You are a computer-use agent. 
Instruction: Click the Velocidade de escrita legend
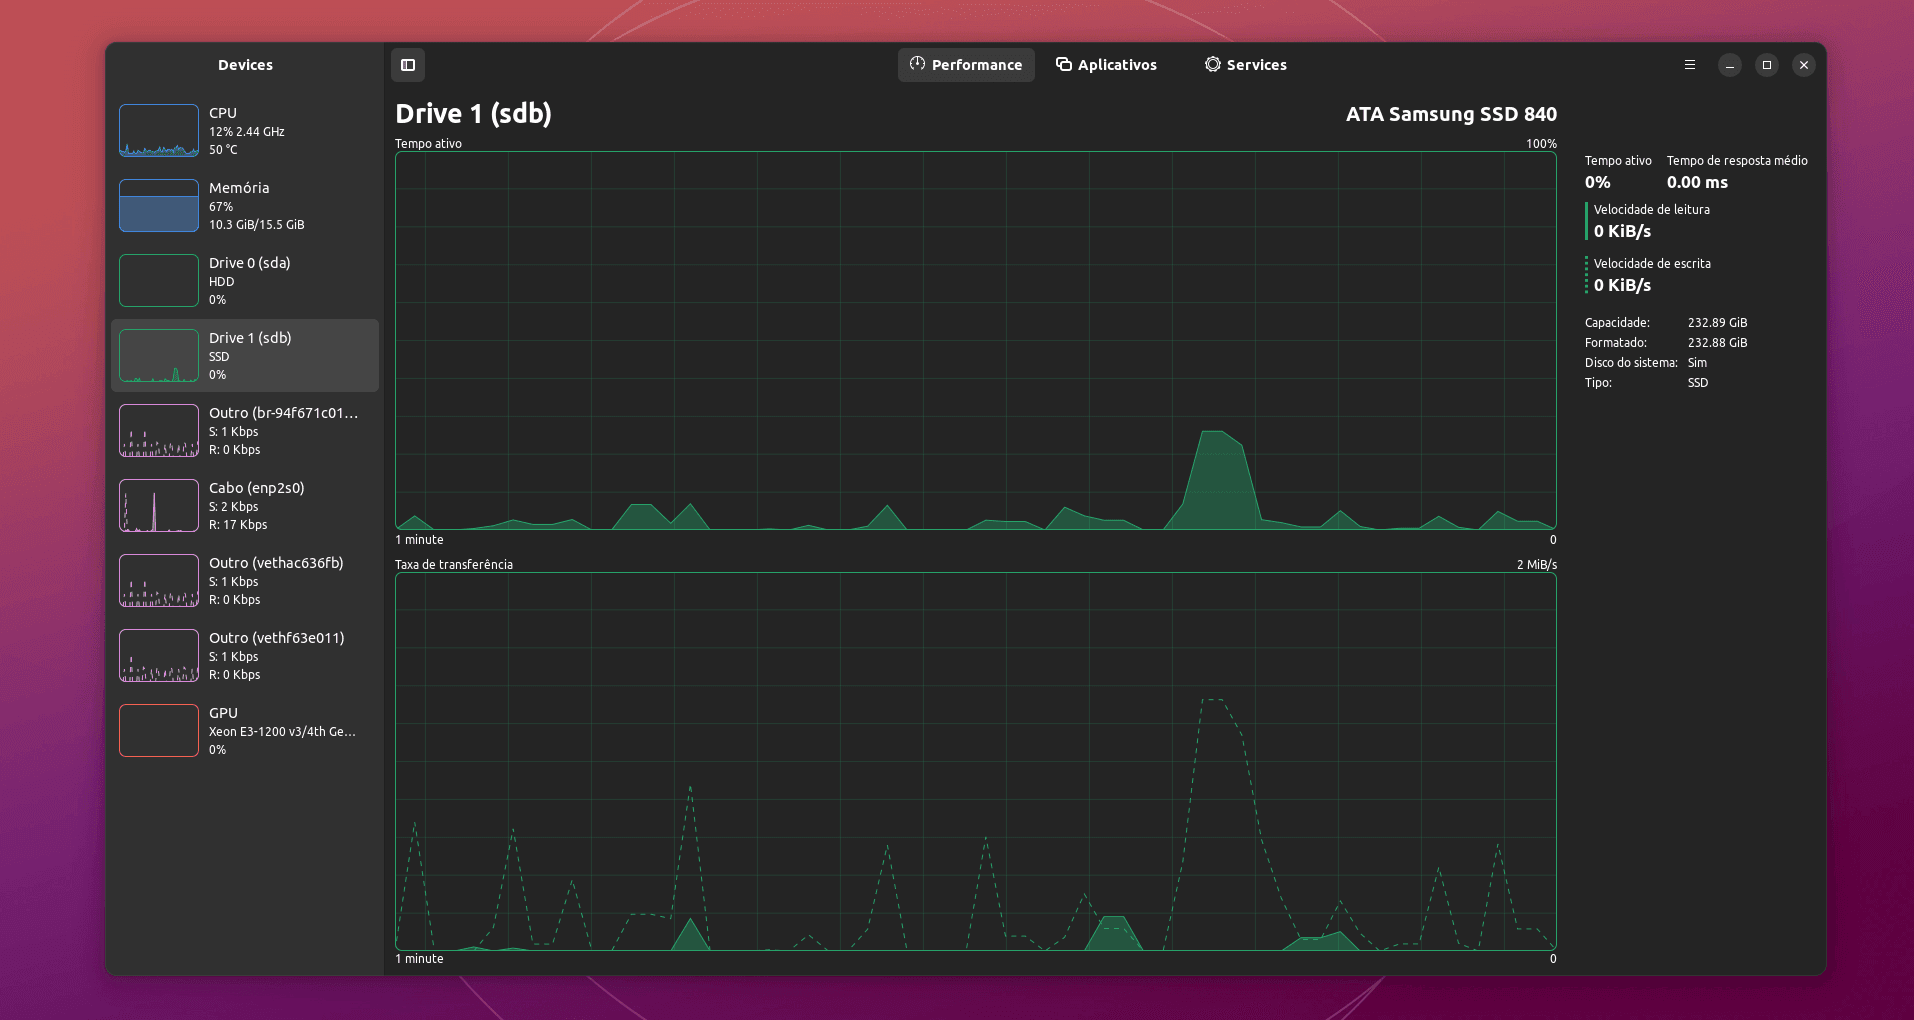(x=1650, y=275)
